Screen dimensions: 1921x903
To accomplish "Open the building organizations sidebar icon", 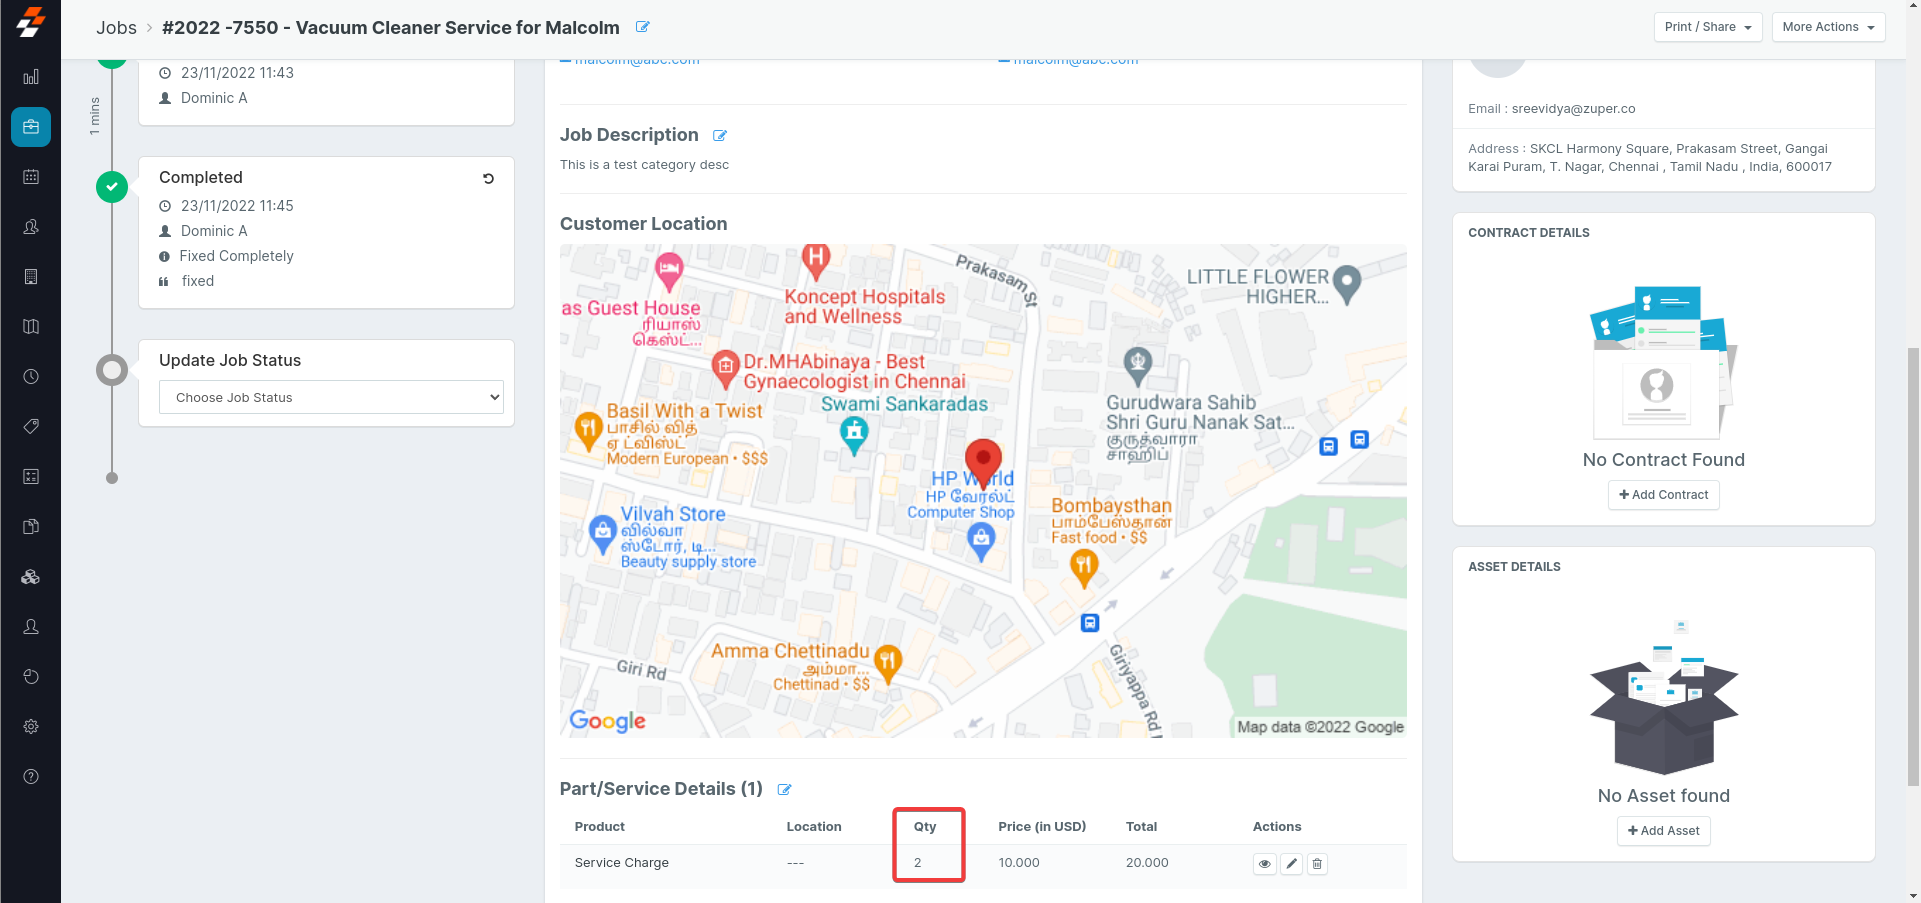I will click(x=31, y=277).
